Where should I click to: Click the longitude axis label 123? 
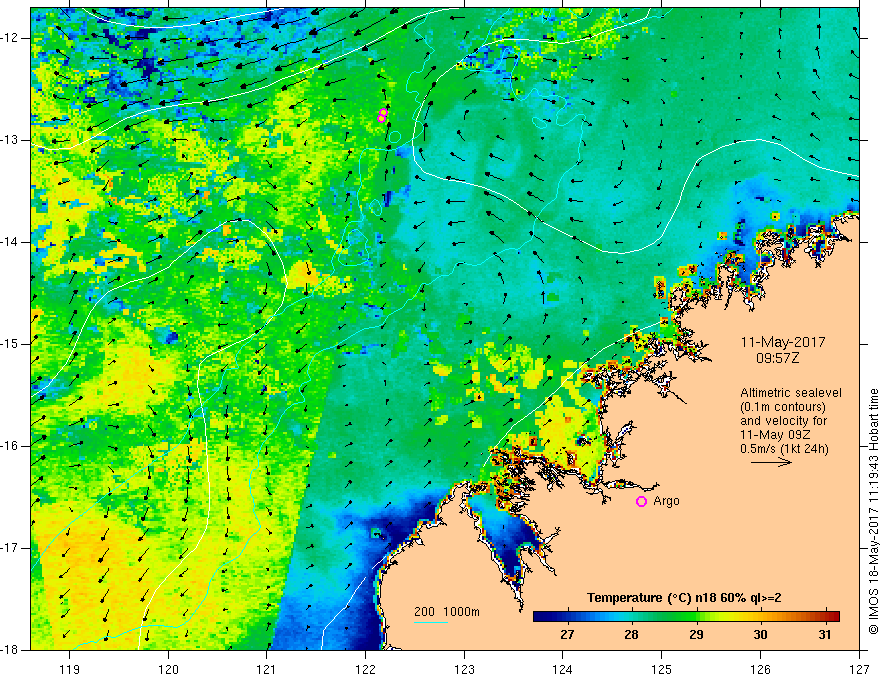point(464,669)
